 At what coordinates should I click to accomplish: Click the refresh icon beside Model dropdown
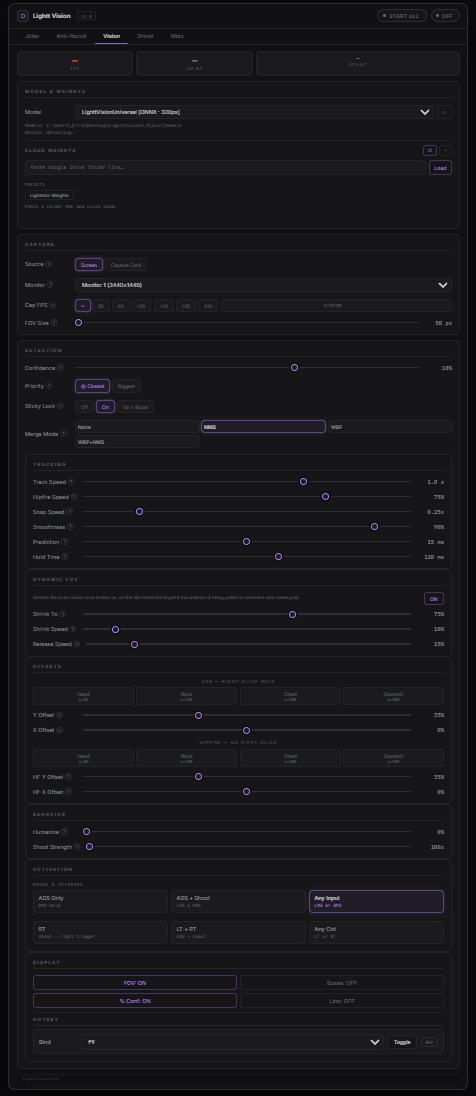point(444,112)
